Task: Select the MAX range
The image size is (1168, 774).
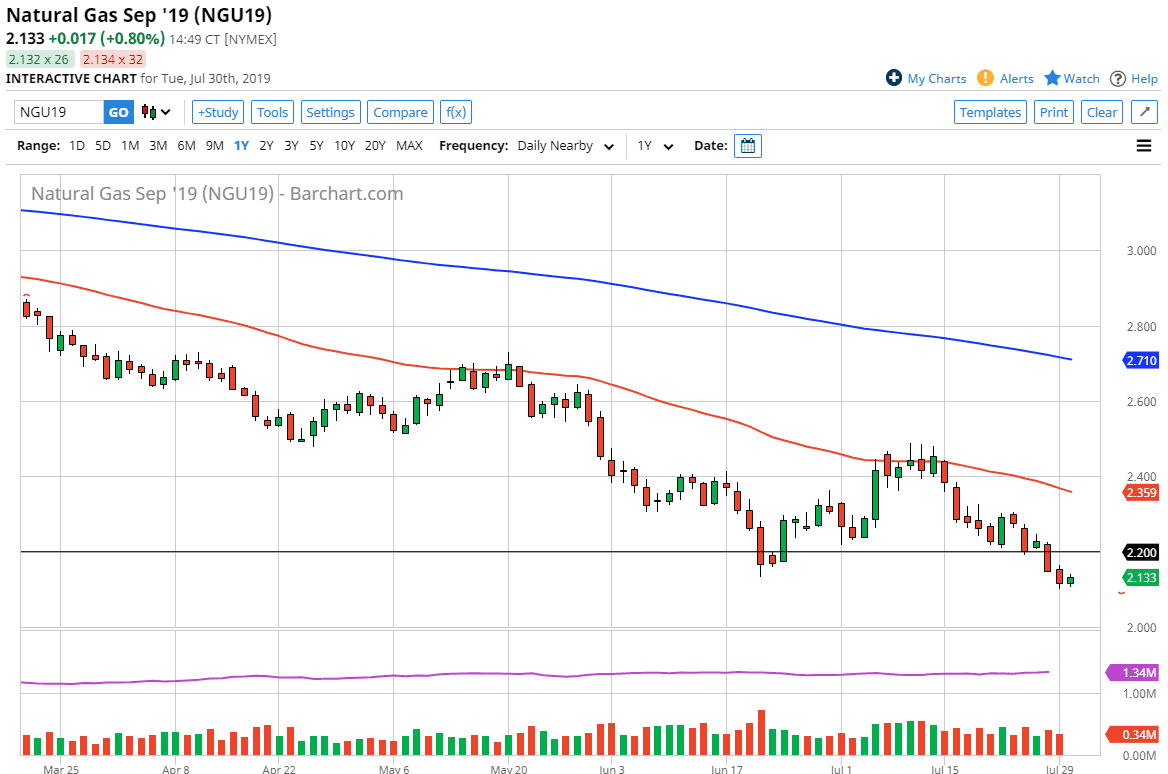Action: point(409,146)
